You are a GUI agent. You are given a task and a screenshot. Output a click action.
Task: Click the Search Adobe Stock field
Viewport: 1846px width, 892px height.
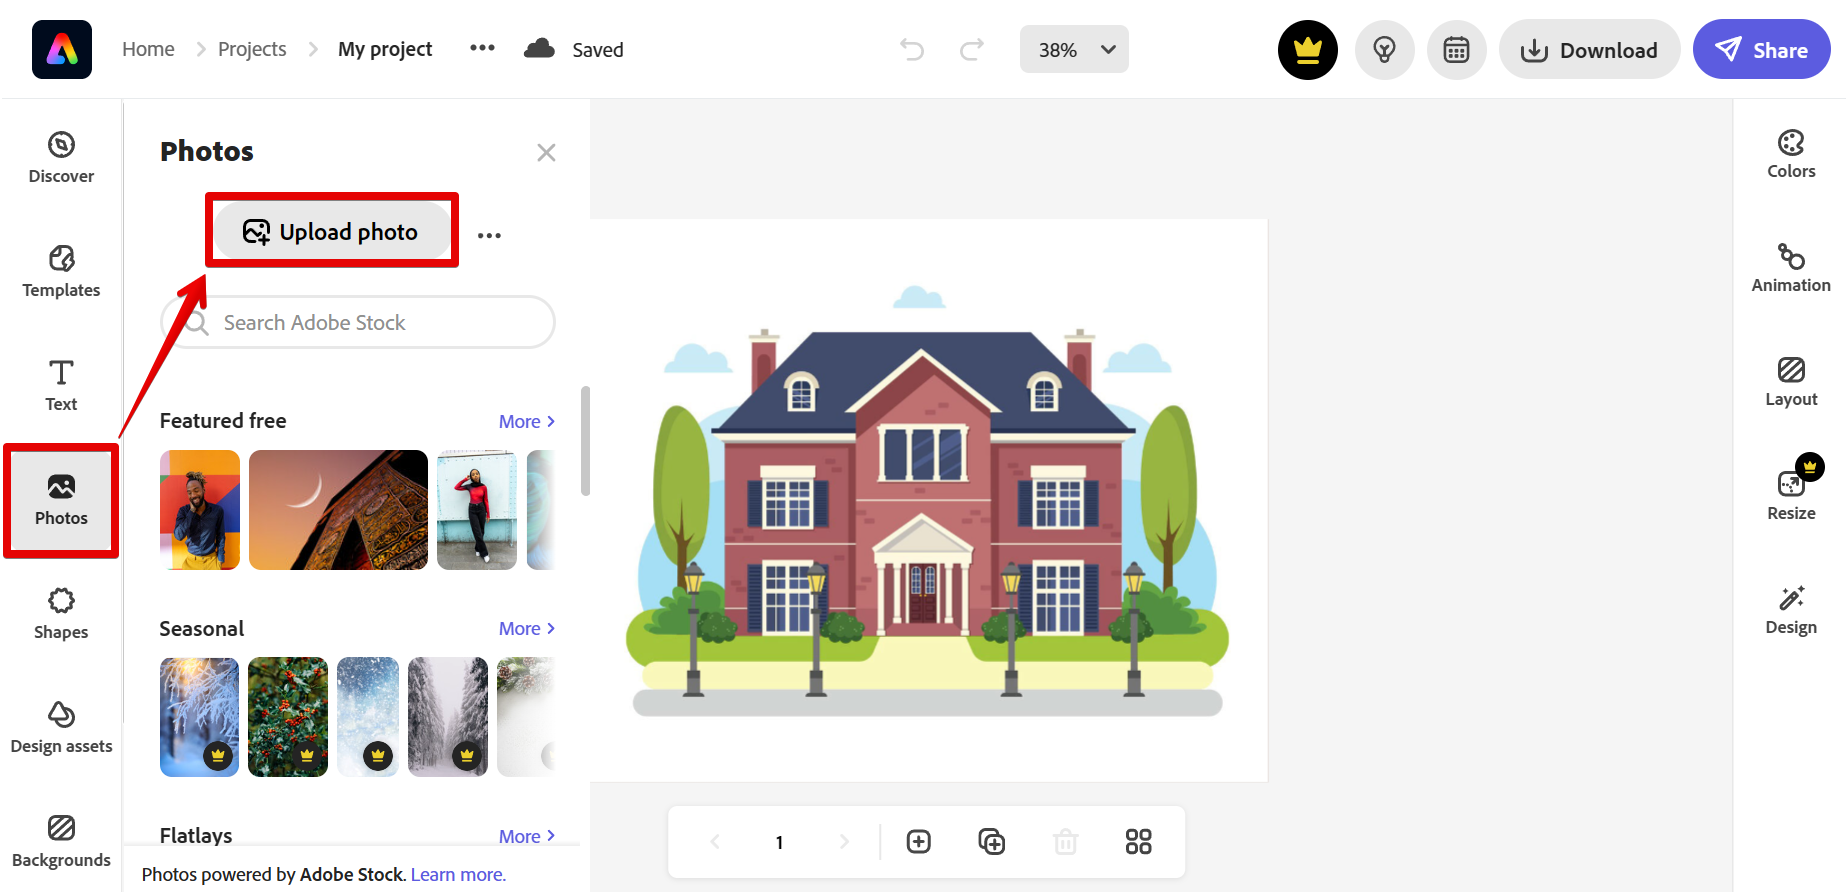point(358,322)
